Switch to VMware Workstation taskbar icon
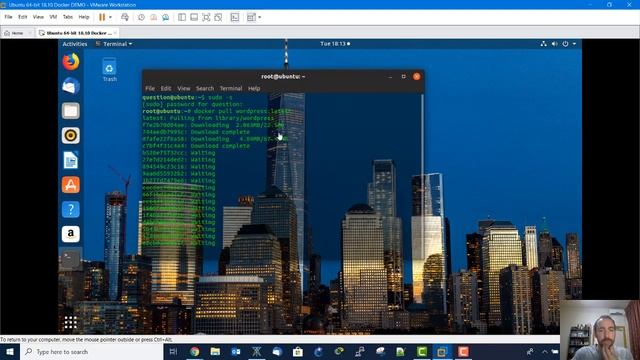This screenshot has width=640, height=360. pyautogui.click(x=442, y=351)
